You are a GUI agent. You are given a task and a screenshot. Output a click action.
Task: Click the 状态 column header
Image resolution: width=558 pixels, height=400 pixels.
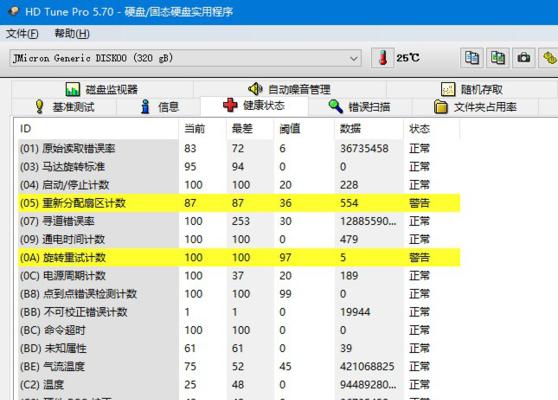coord(431,128)
